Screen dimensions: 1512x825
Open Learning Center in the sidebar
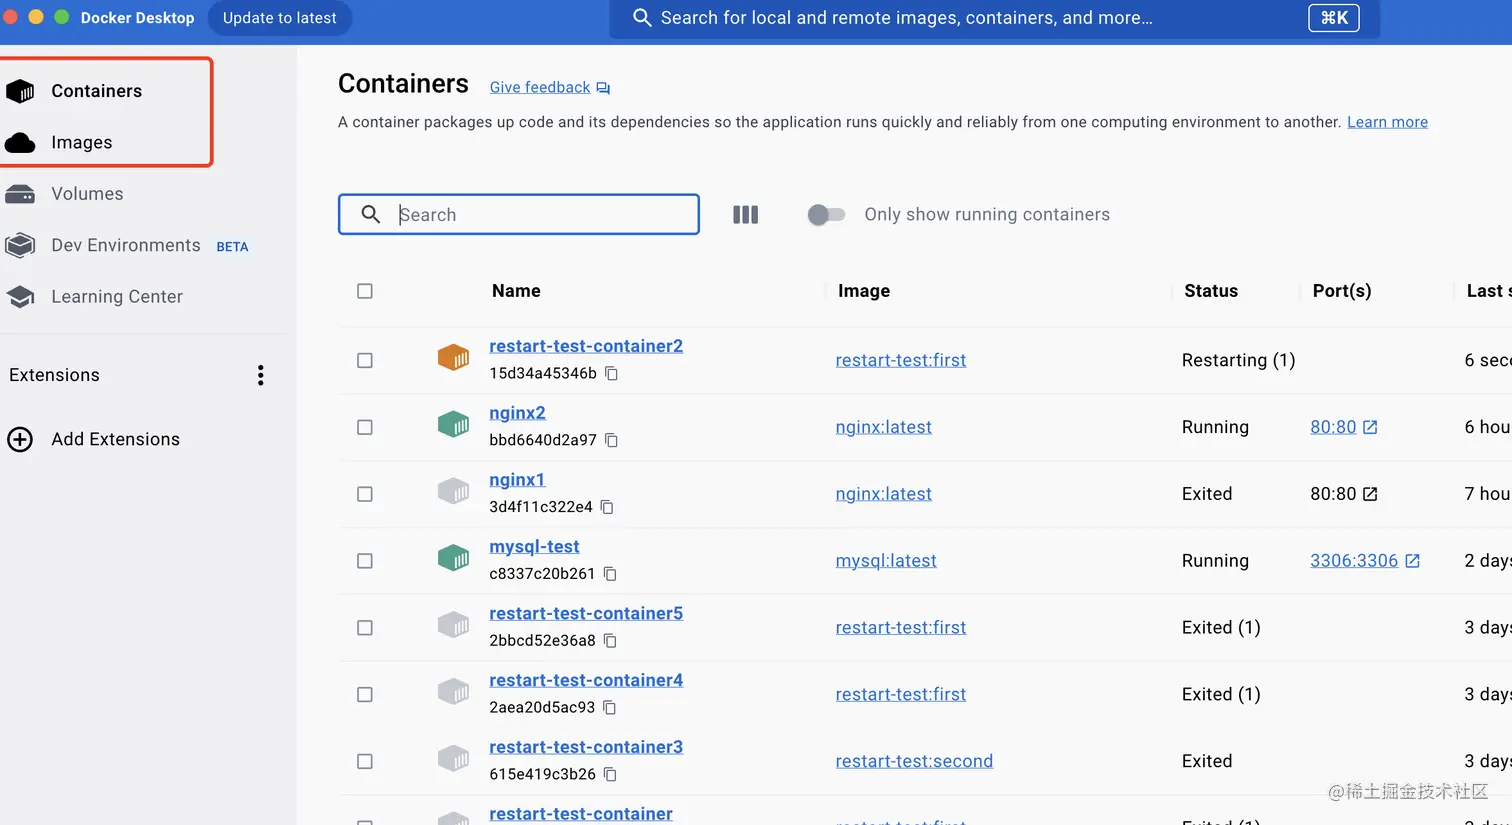(117, 297)
